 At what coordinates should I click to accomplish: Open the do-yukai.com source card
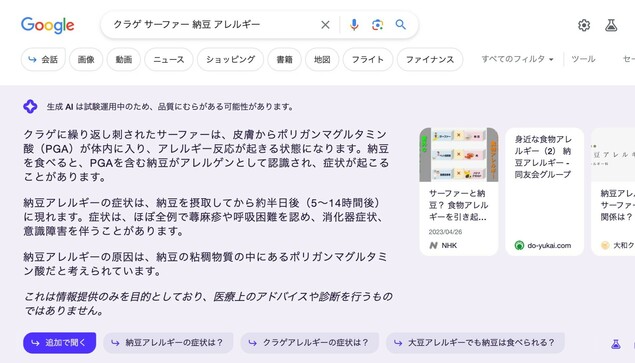(x=545, y=192)
